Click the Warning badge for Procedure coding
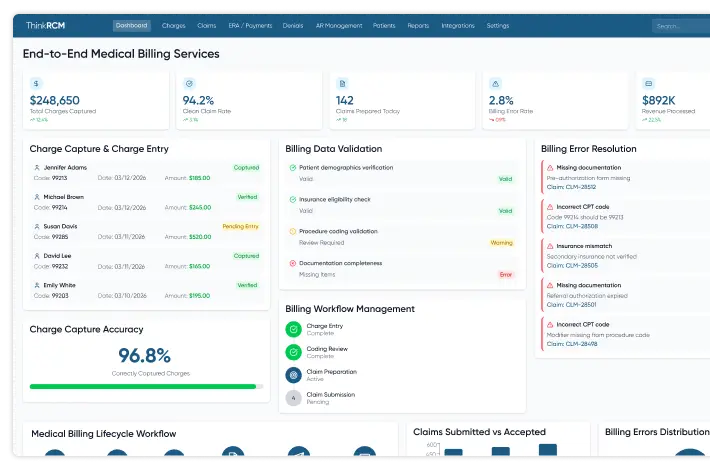 point(501,243)
